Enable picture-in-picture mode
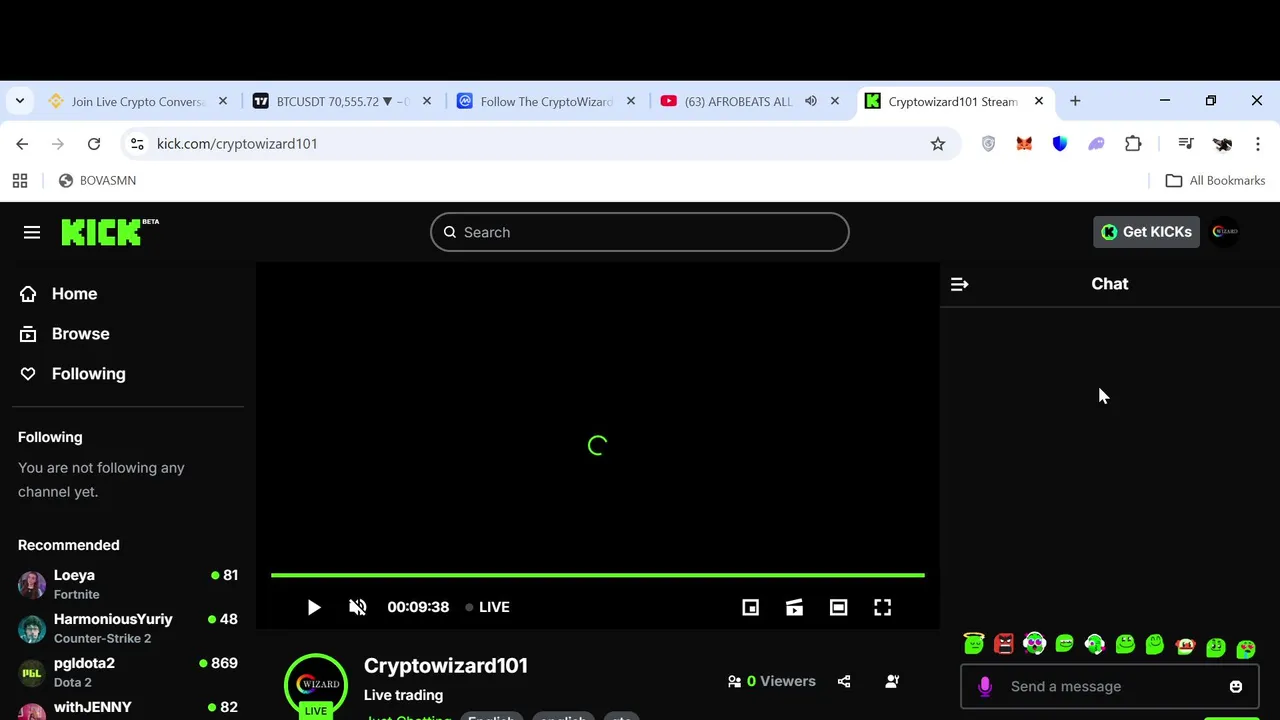1280x720 pixels. (750, 607)
